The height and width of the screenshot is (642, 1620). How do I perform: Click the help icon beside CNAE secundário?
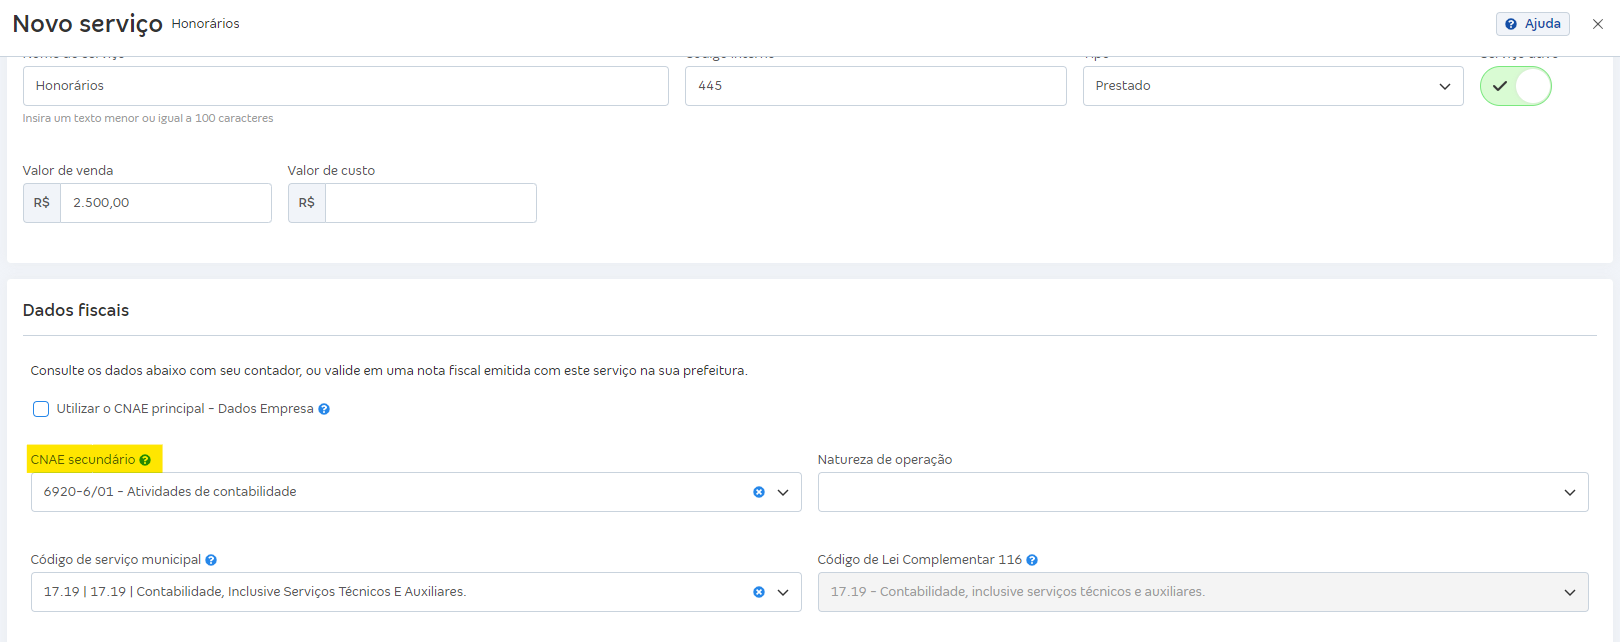point(145,460)
